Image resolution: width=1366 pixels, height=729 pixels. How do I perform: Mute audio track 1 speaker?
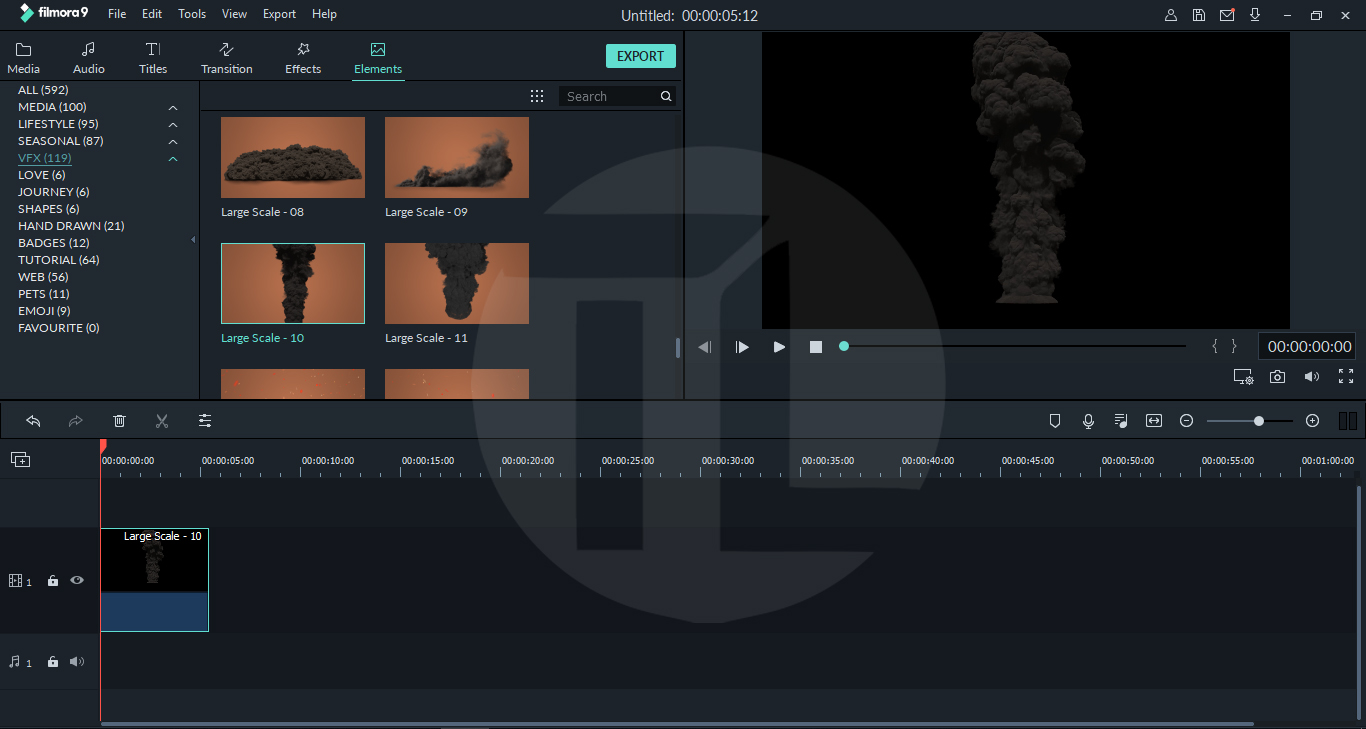[77, 662]
